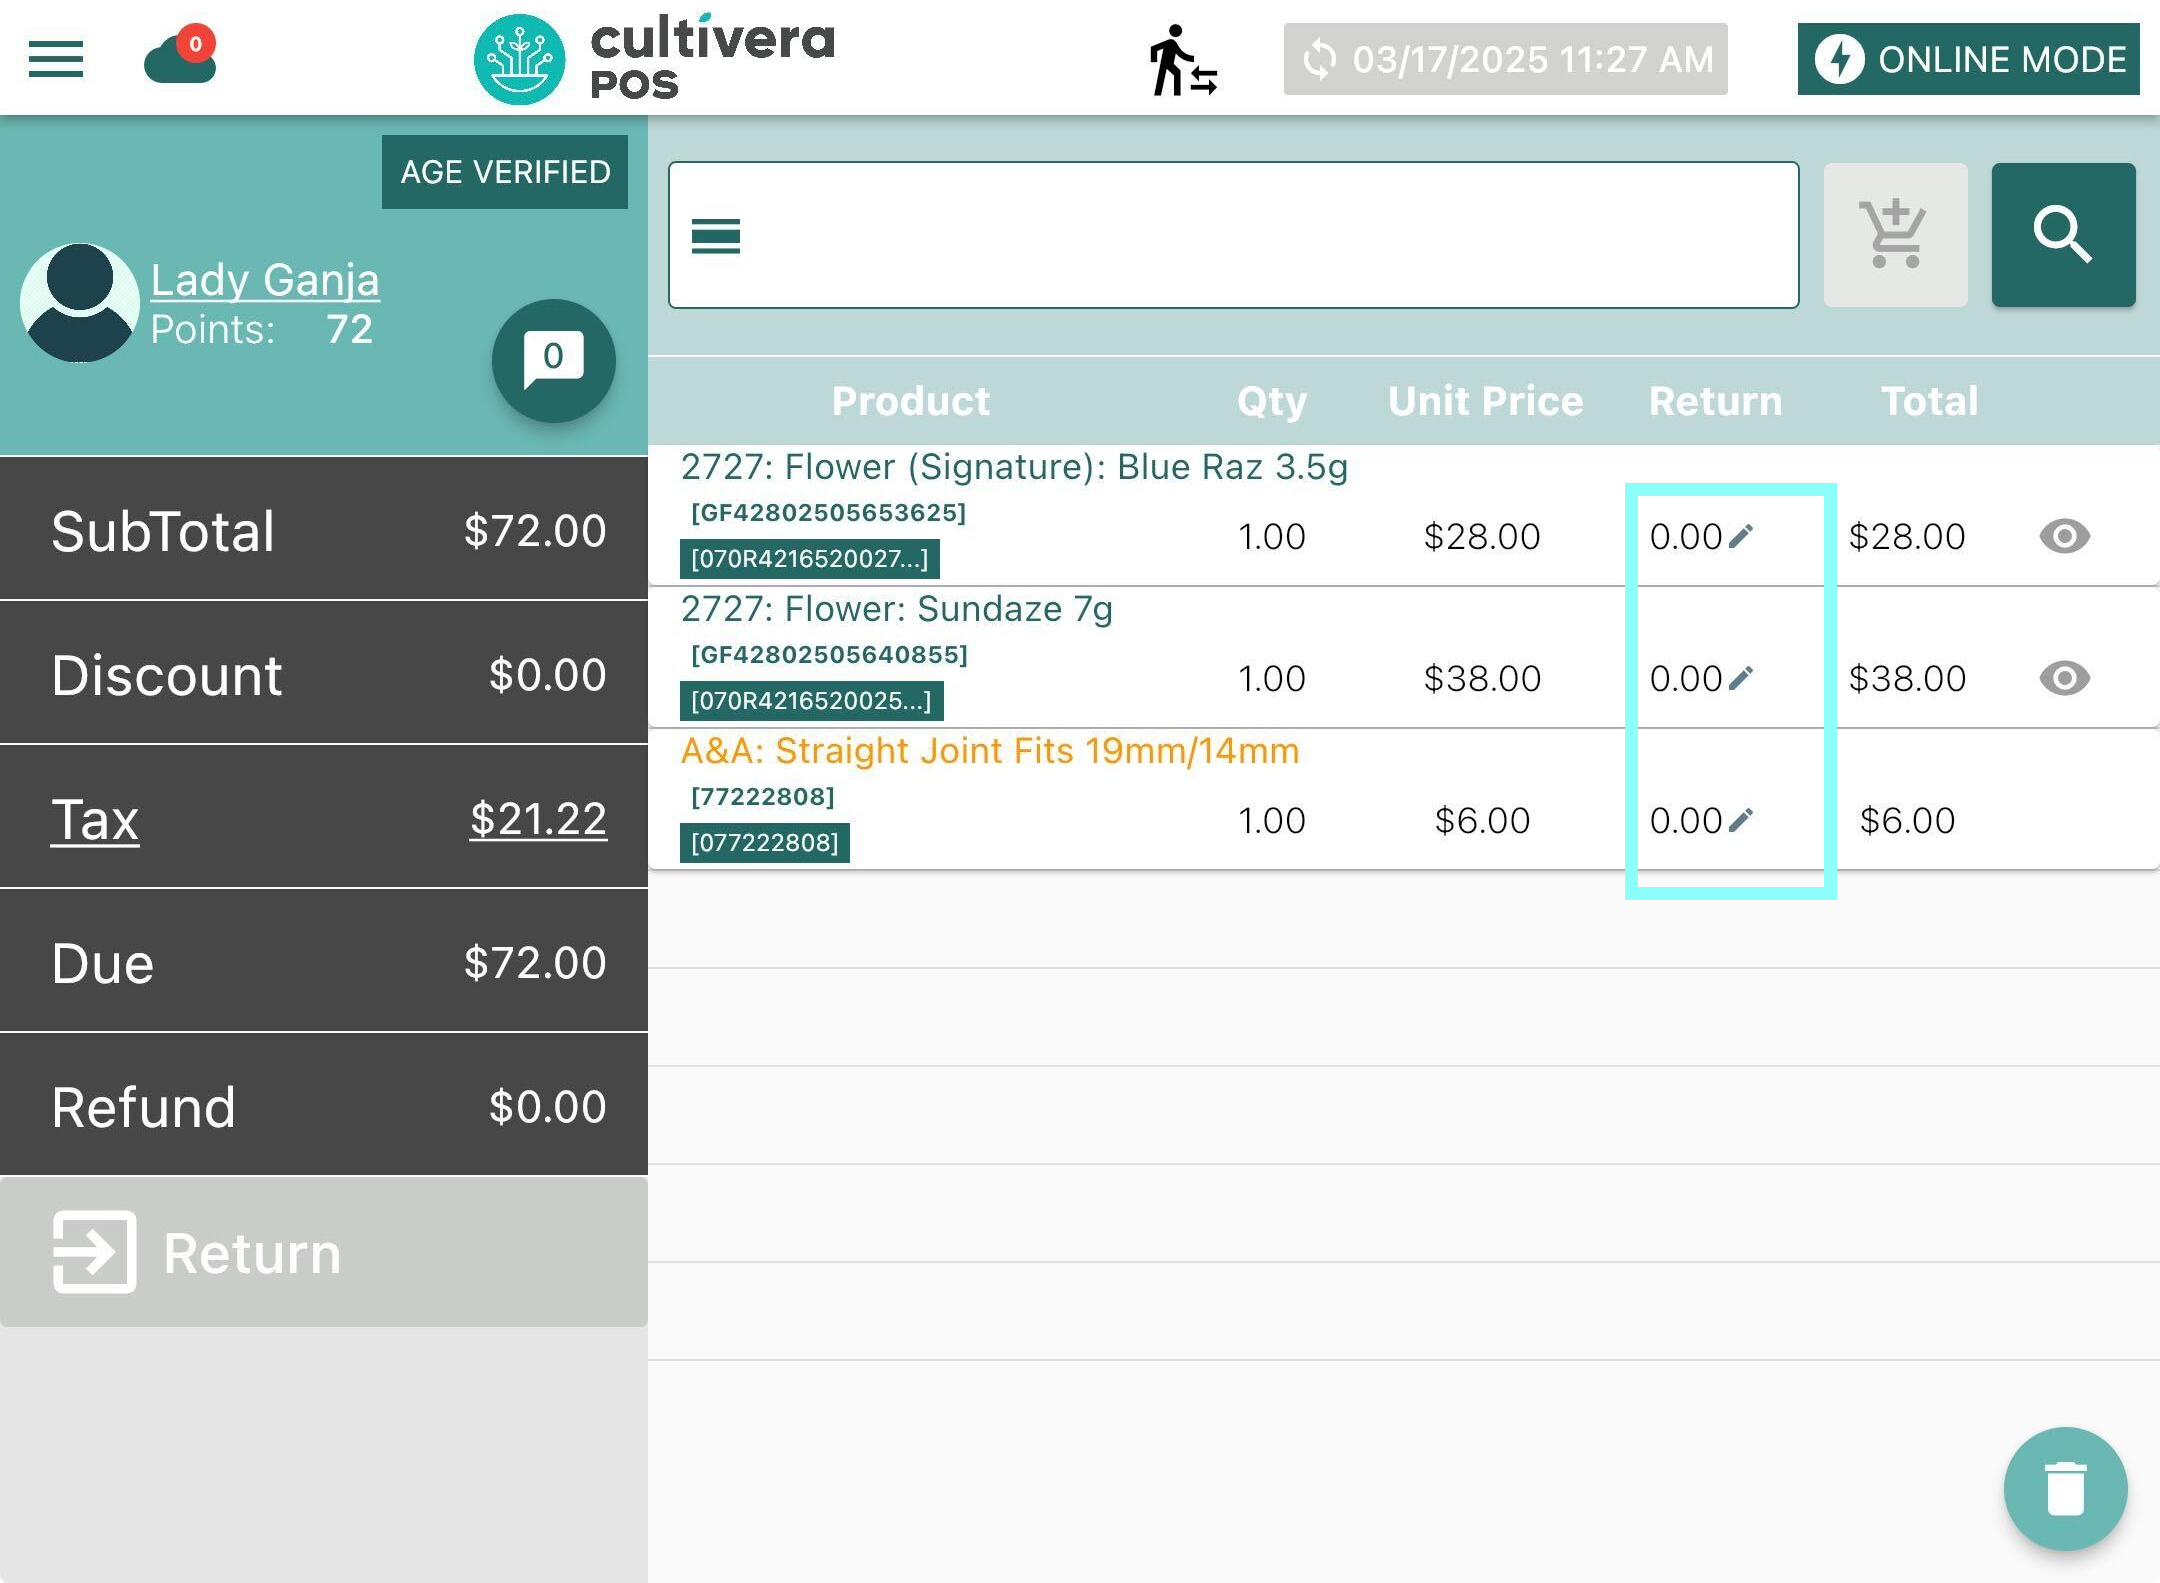The height and width of the screenshot is (1583, 2160).
Task: View details of Sundaze 7g via eye icon
Action: pyautogui.click(x=2064, y=678)
